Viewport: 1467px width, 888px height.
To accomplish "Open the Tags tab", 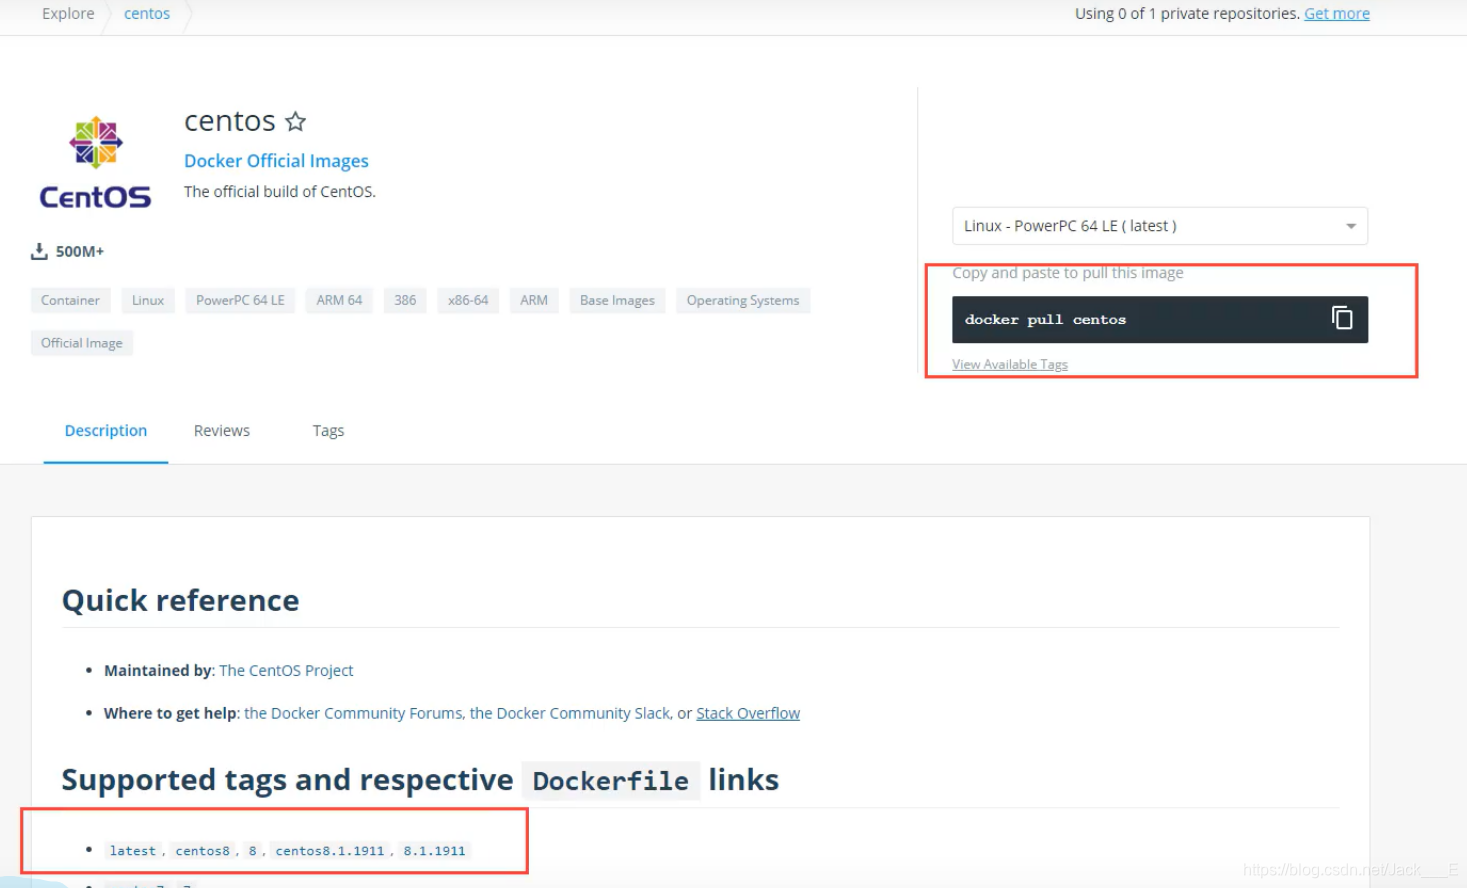I will pyautogui.click(x=328, y=430).
